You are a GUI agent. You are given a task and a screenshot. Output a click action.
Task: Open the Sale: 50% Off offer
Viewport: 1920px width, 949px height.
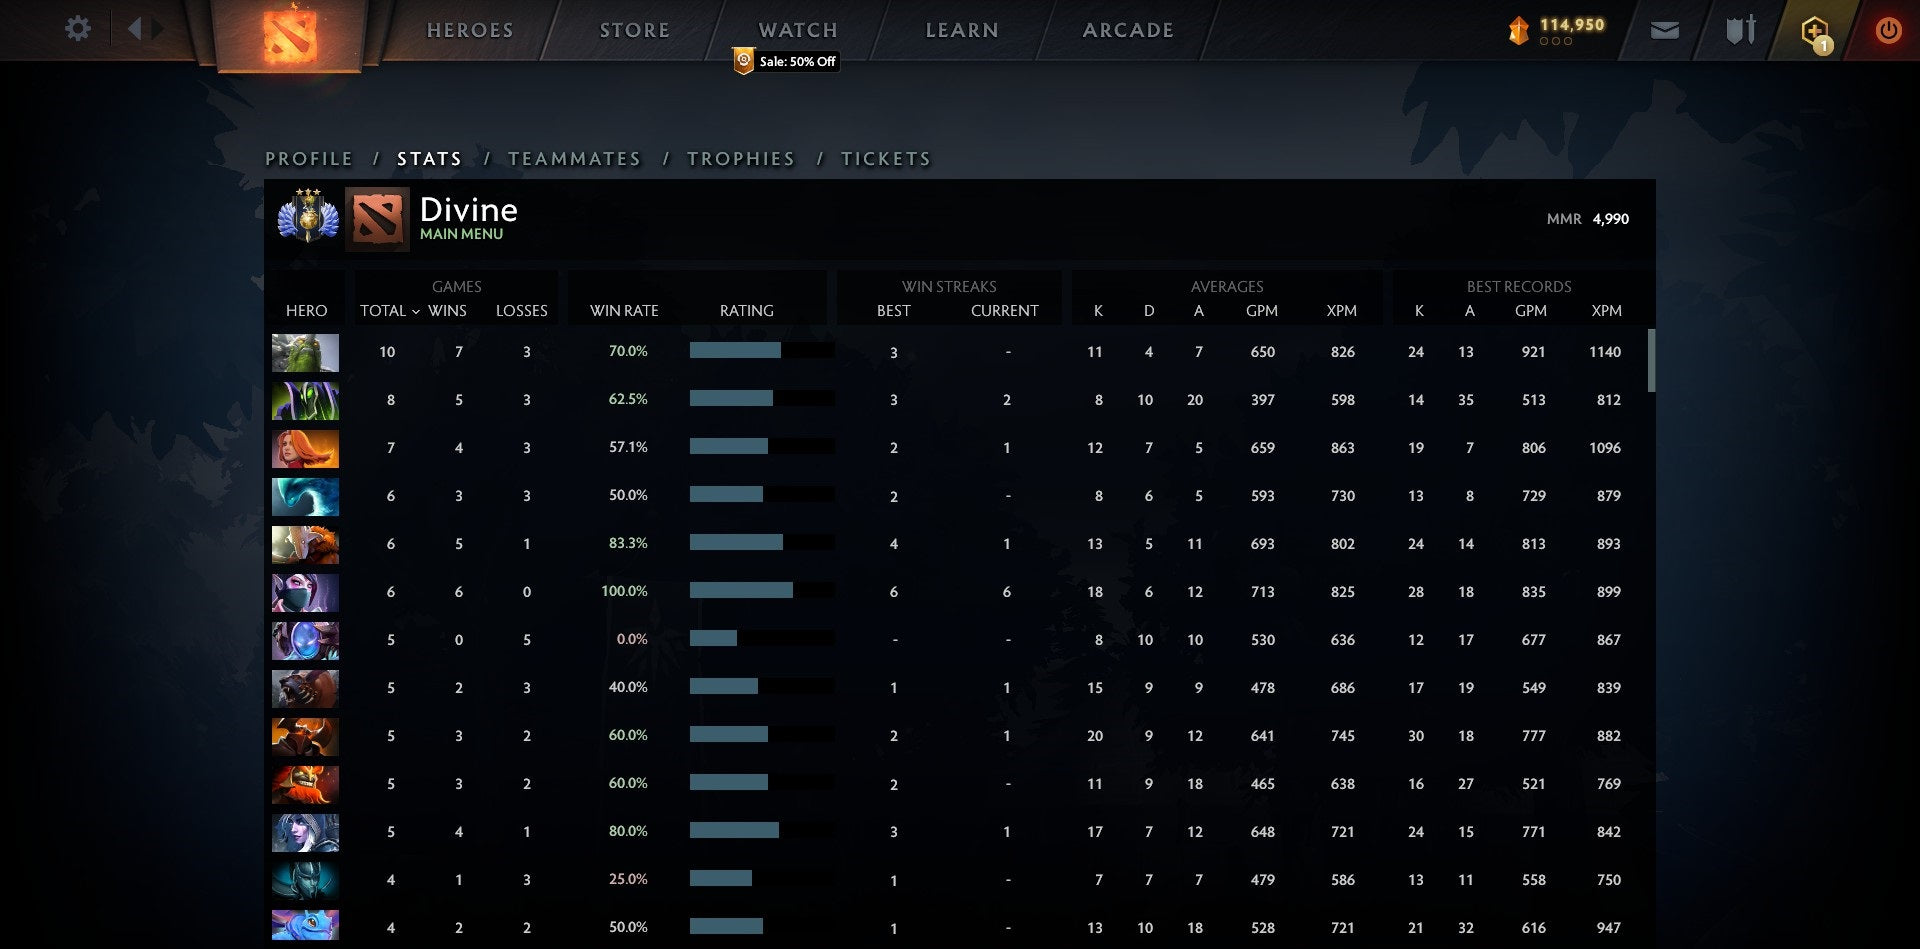786,62
